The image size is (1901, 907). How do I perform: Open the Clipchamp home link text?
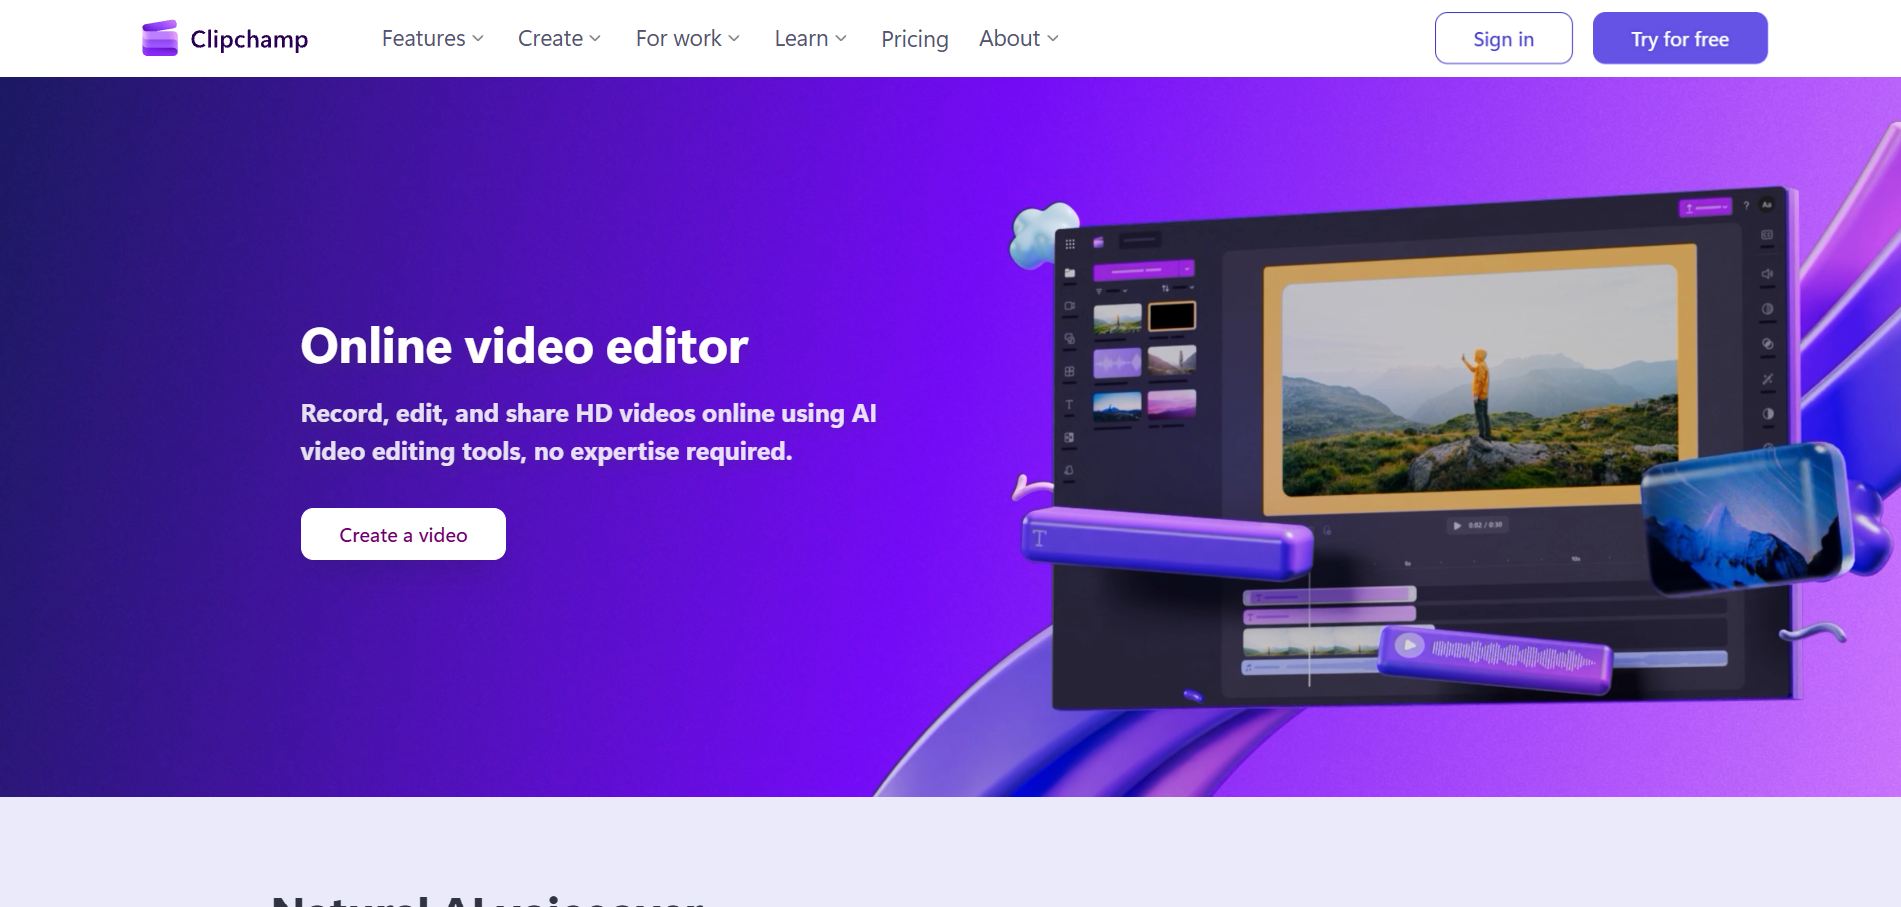click(x=249, y=39)
